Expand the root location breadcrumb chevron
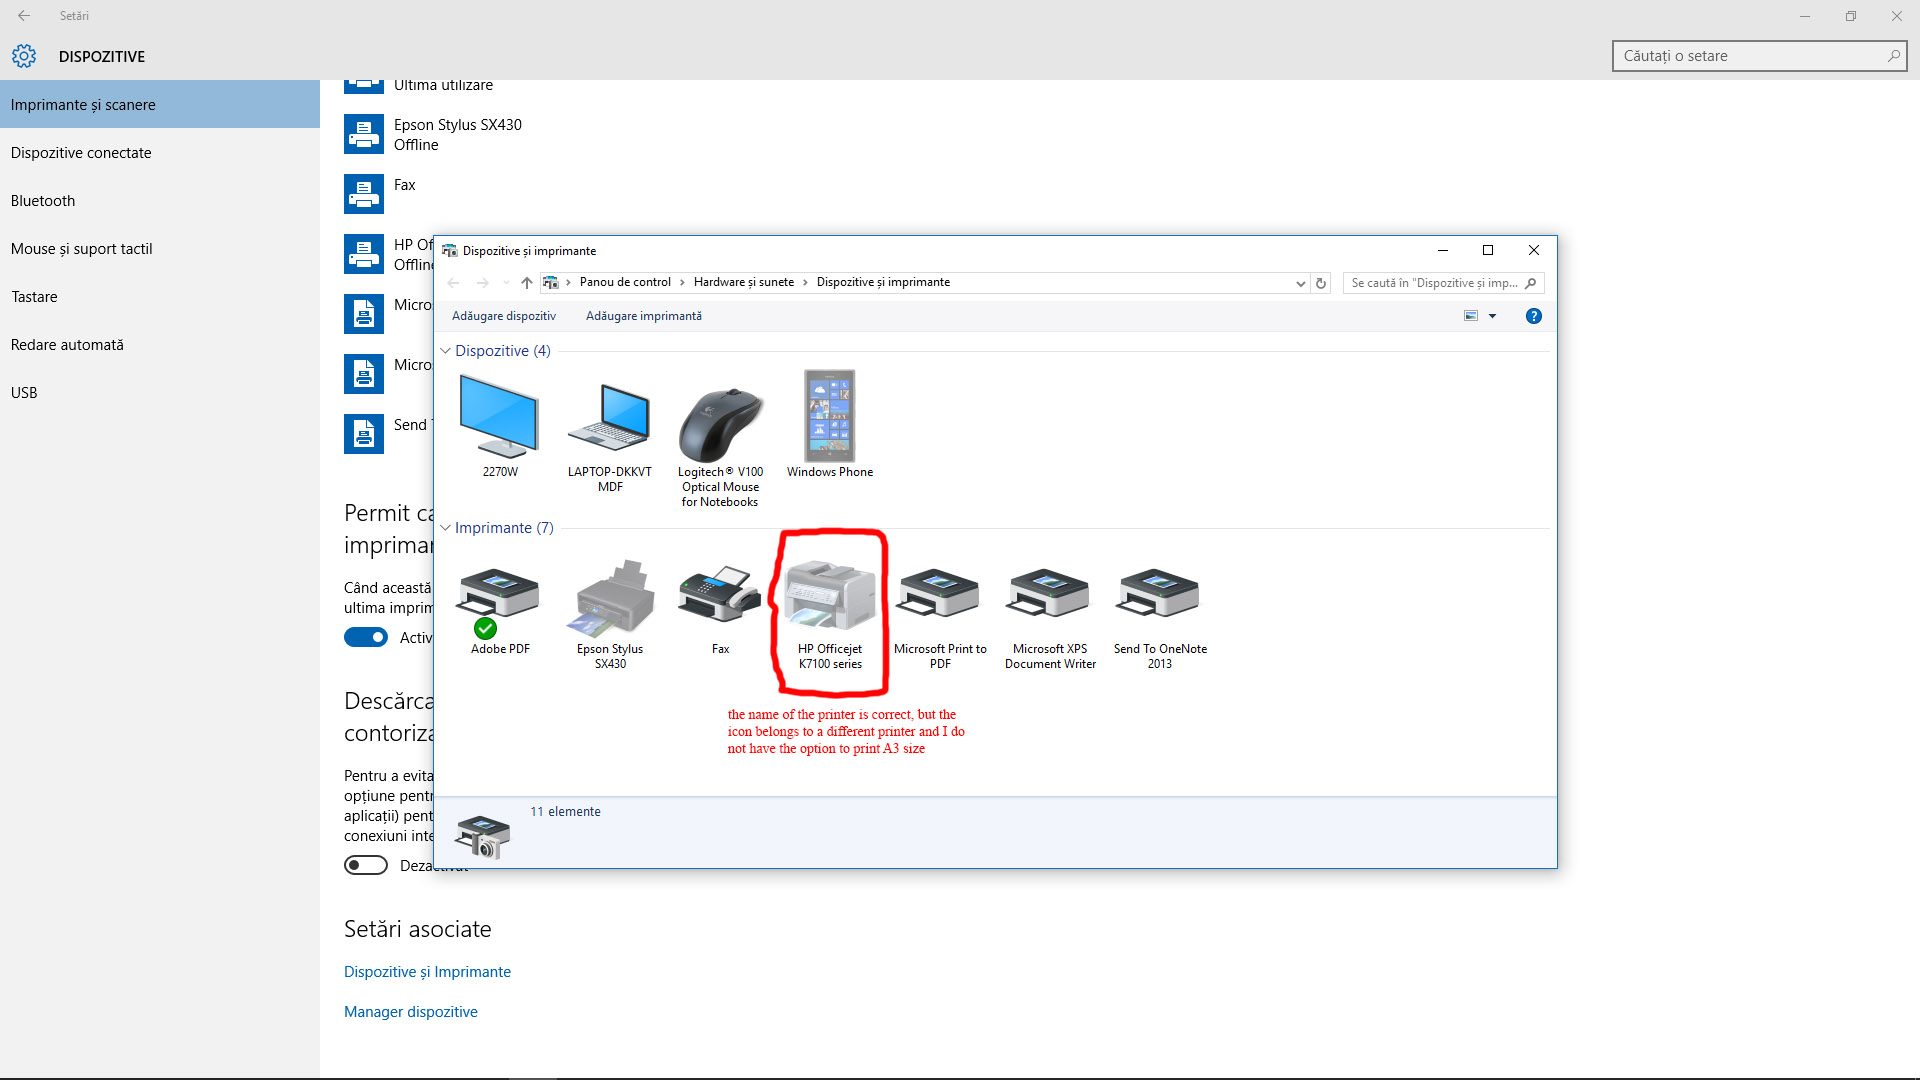Screen dimensions: 1920x1080 point(568,283)
